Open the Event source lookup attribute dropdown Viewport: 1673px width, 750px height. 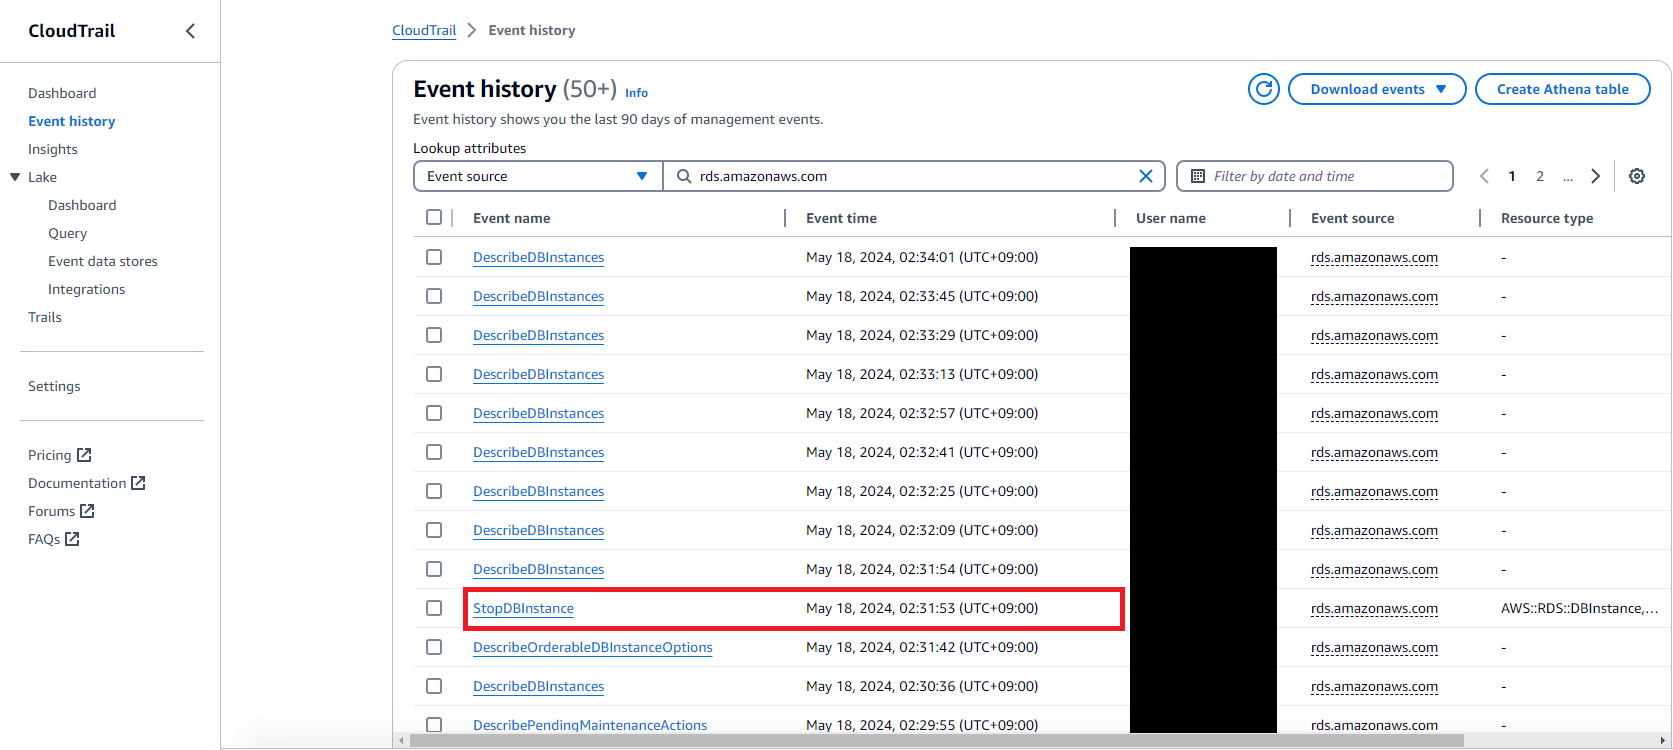pyautogui.click(x=538, y=176)
